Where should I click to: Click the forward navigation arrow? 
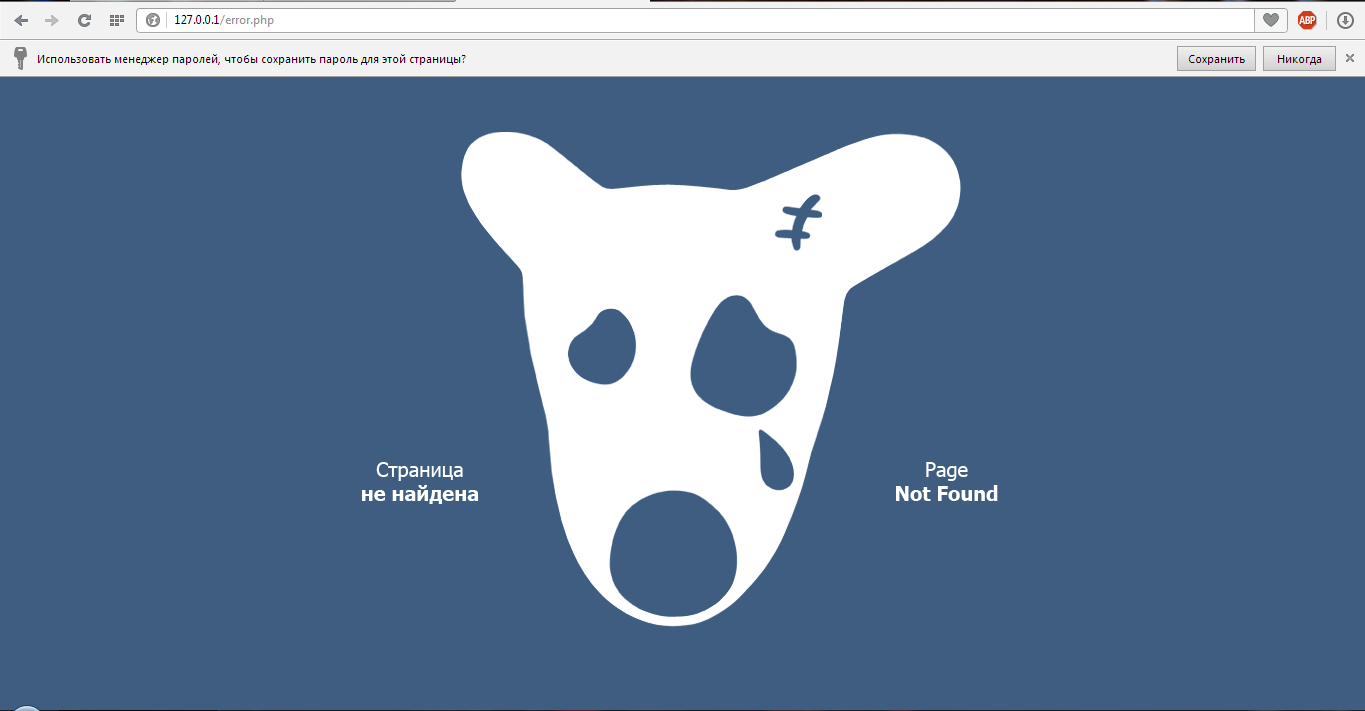tap(52, 20)
